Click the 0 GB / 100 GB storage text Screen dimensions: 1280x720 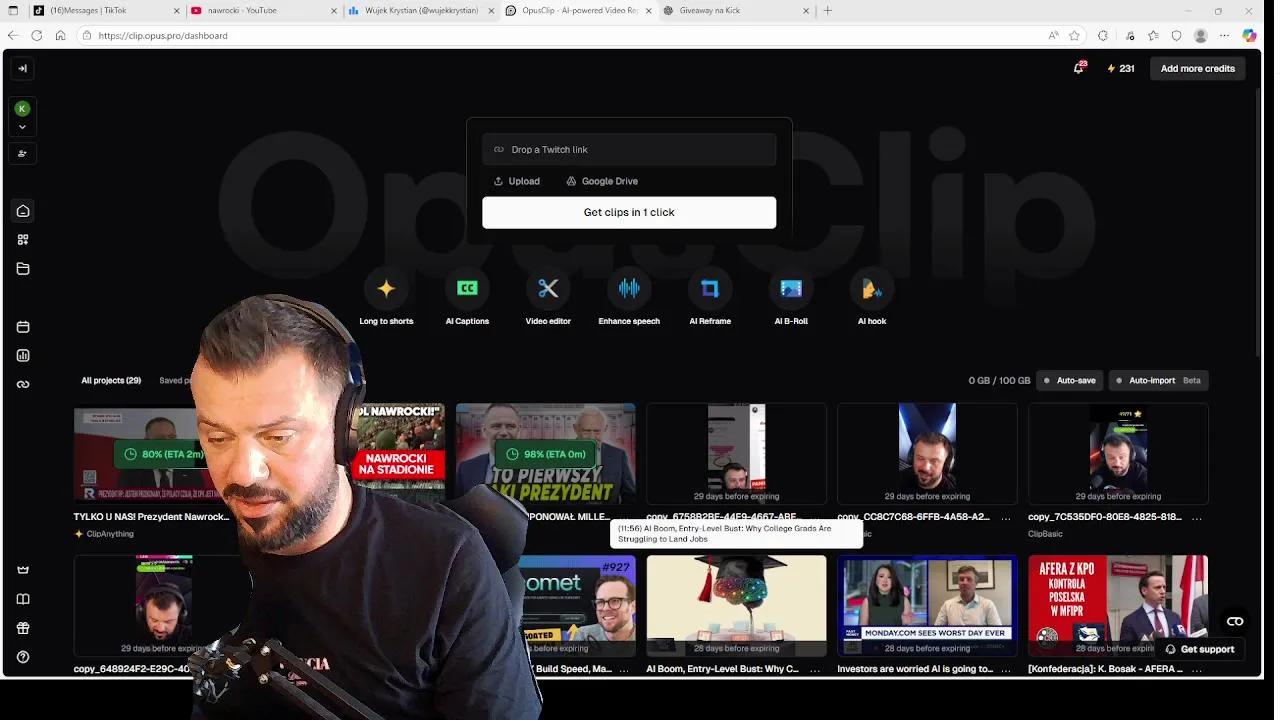(x=999, y=380)
